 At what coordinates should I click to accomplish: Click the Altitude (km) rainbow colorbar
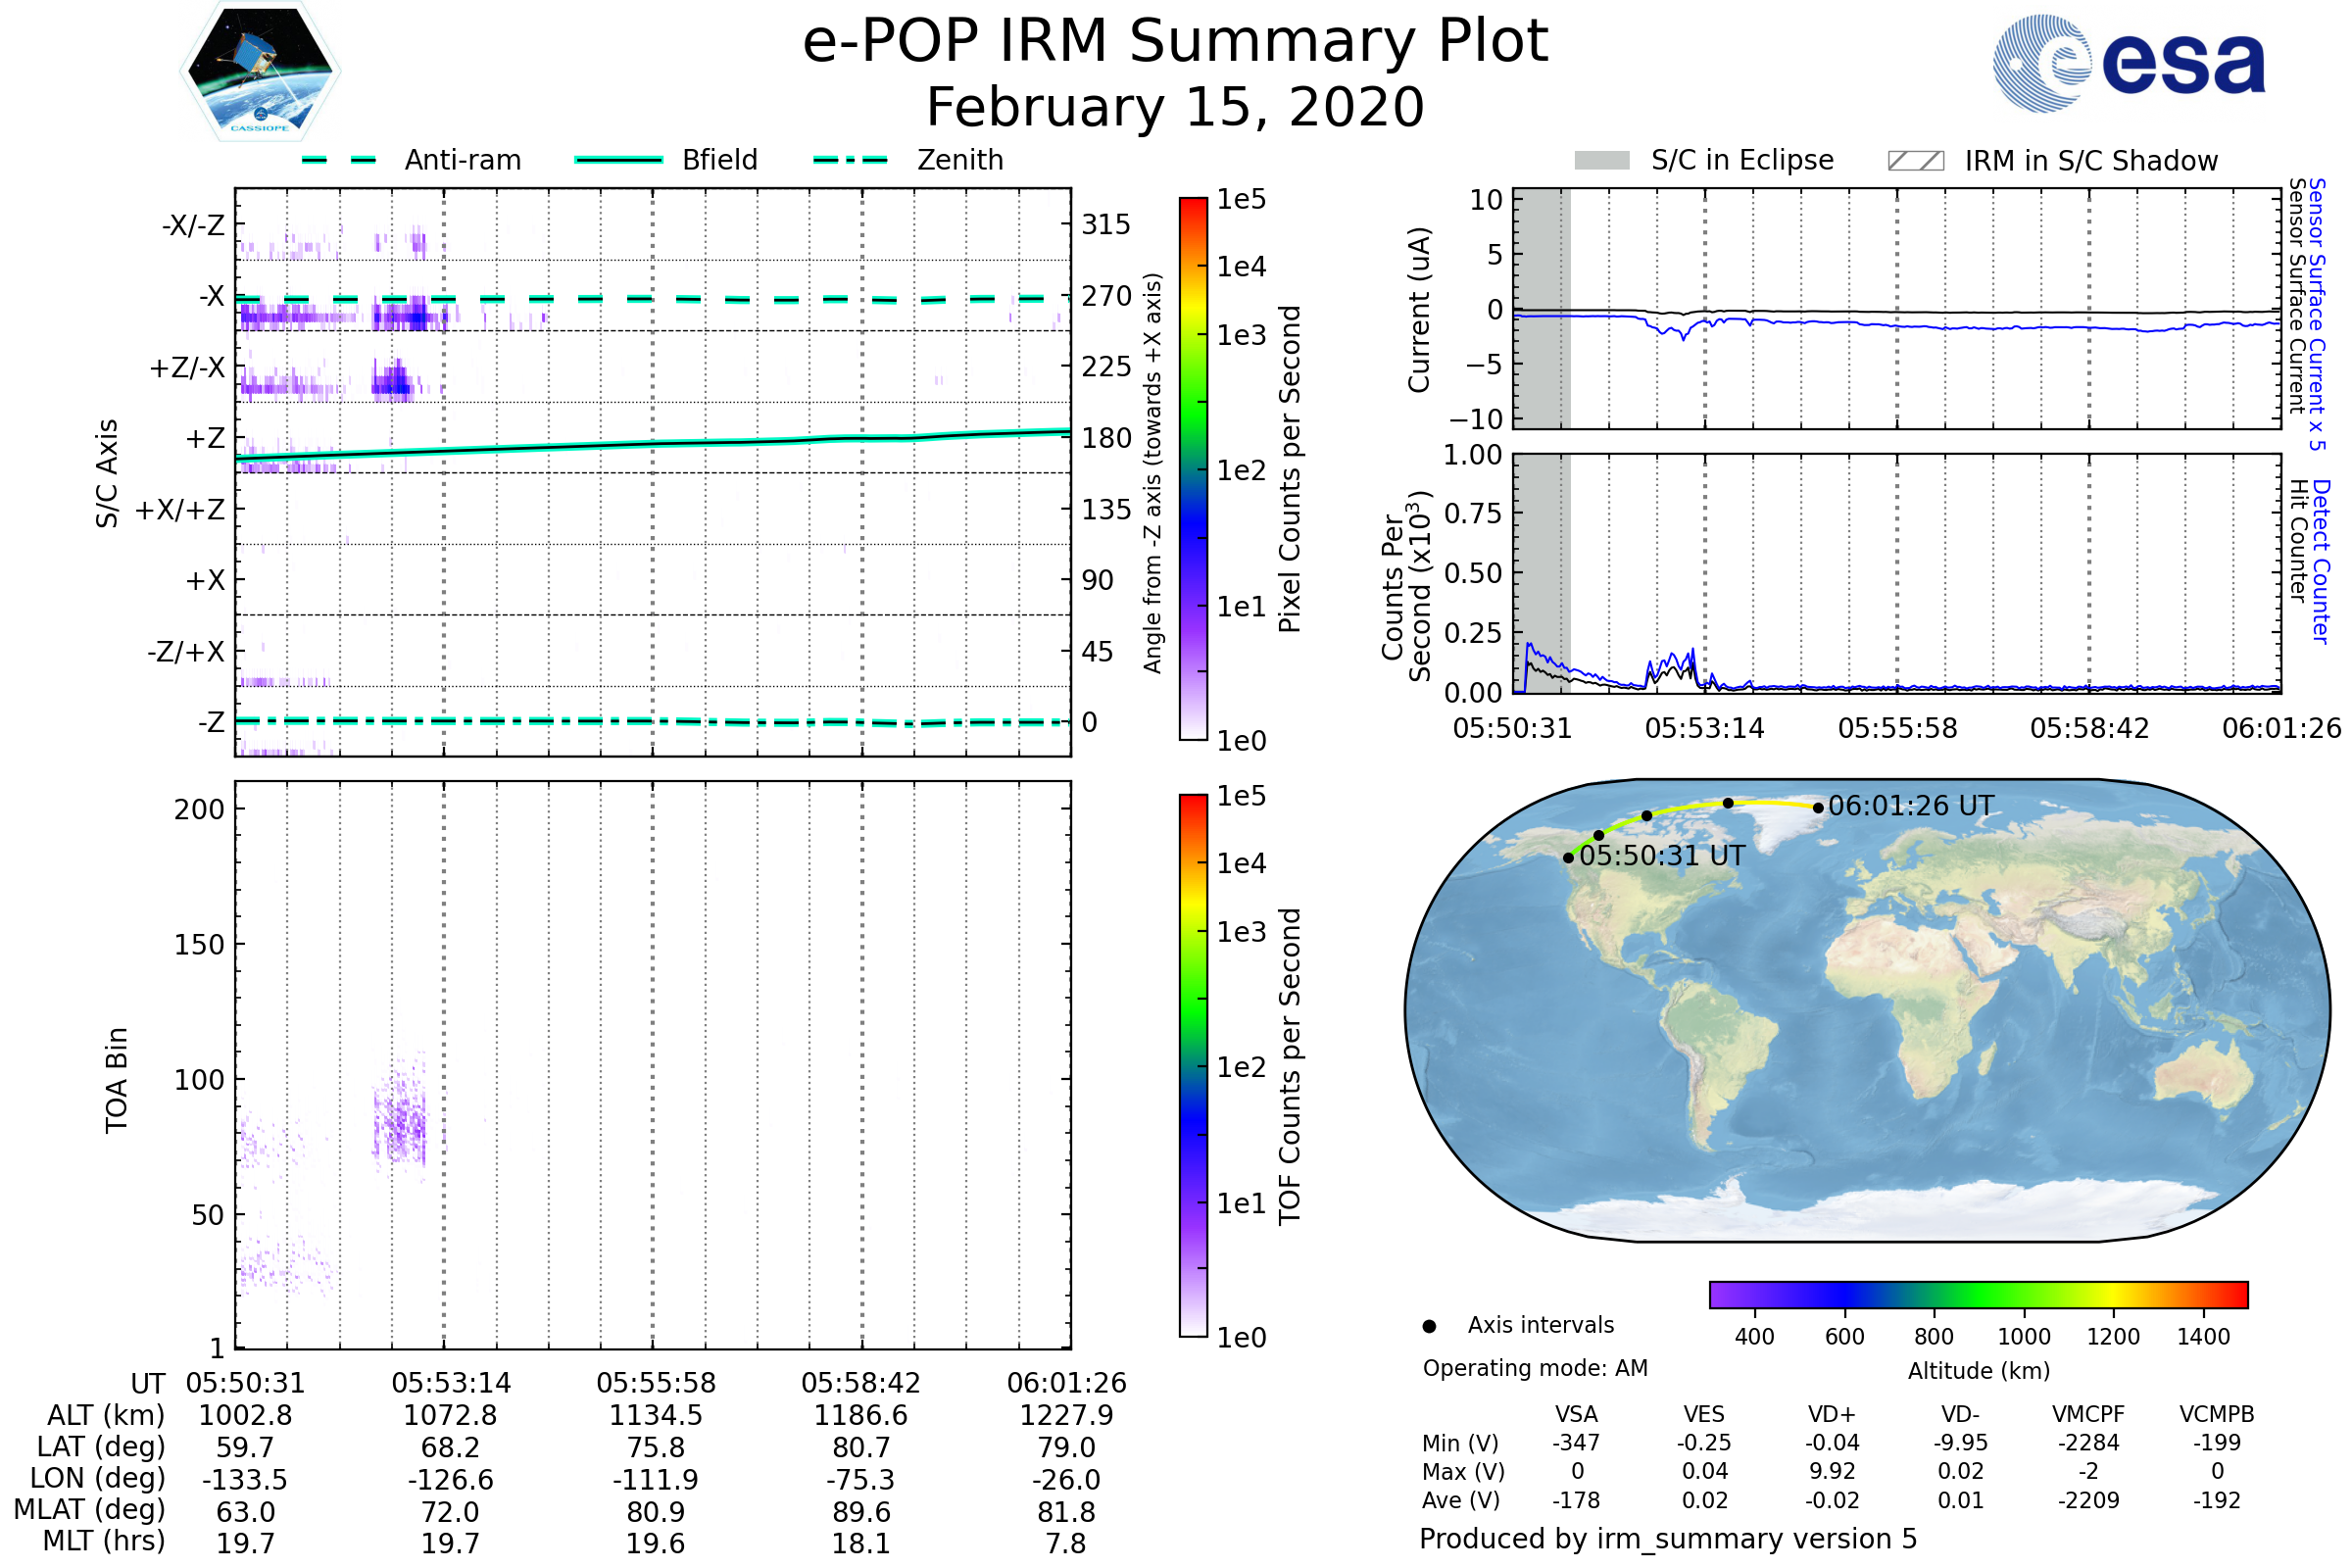1979,1295
